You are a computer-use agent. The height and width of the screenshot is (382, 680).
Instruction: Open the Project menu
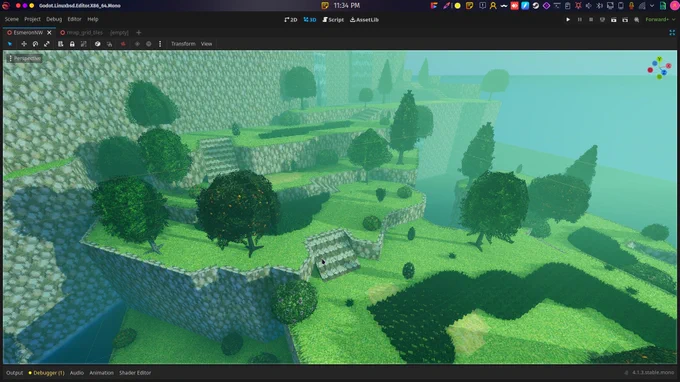(x=32, y=19)
